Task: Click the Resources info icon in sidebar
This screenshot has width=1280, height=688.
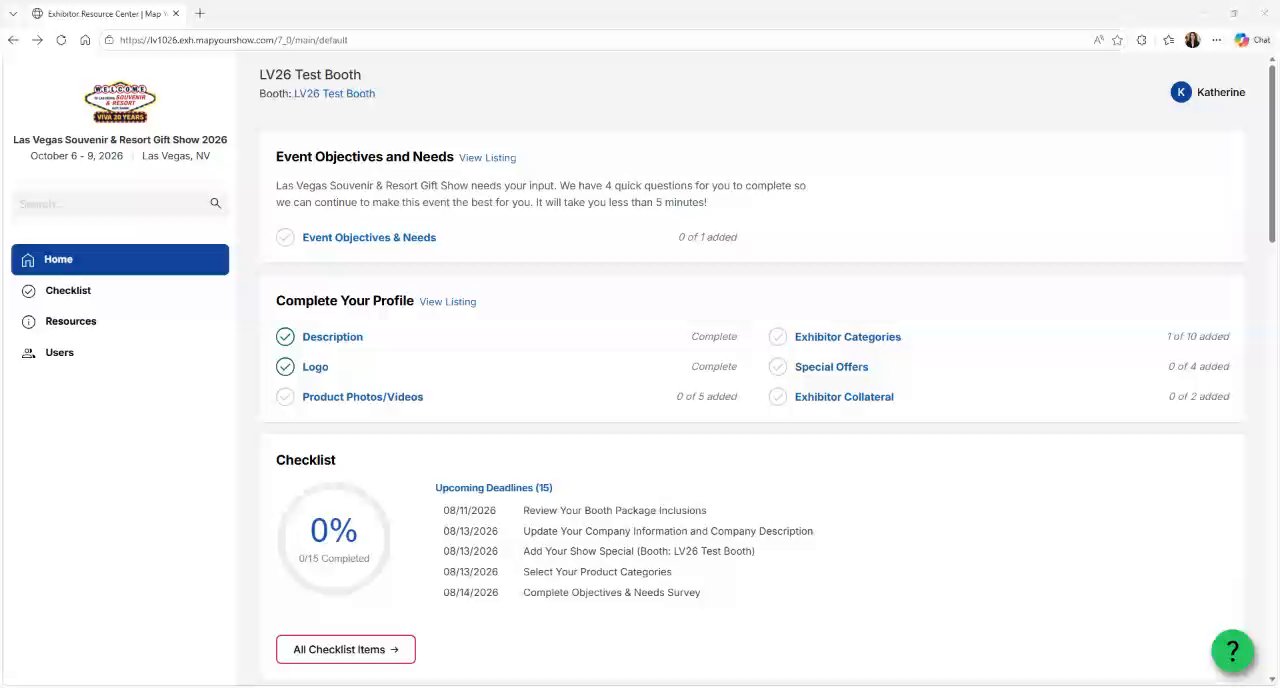Action: [28, 322]
